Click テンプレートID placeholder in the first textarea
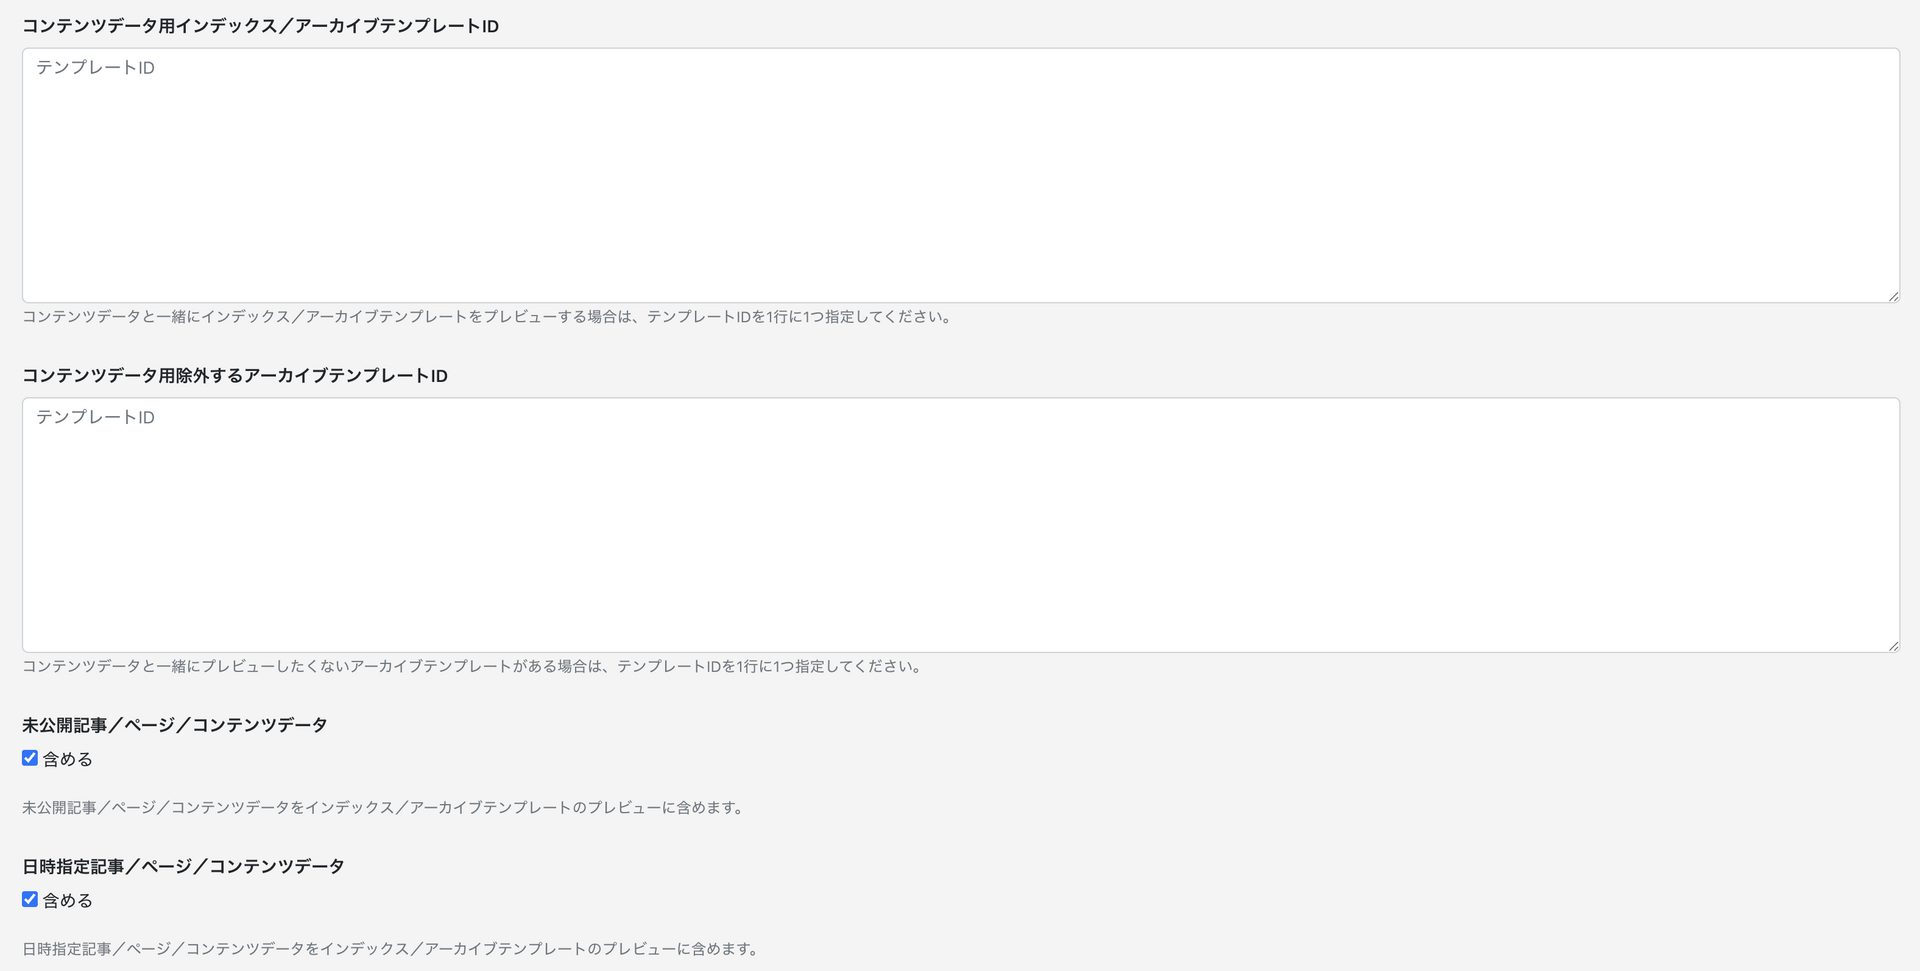 point(96,68)
